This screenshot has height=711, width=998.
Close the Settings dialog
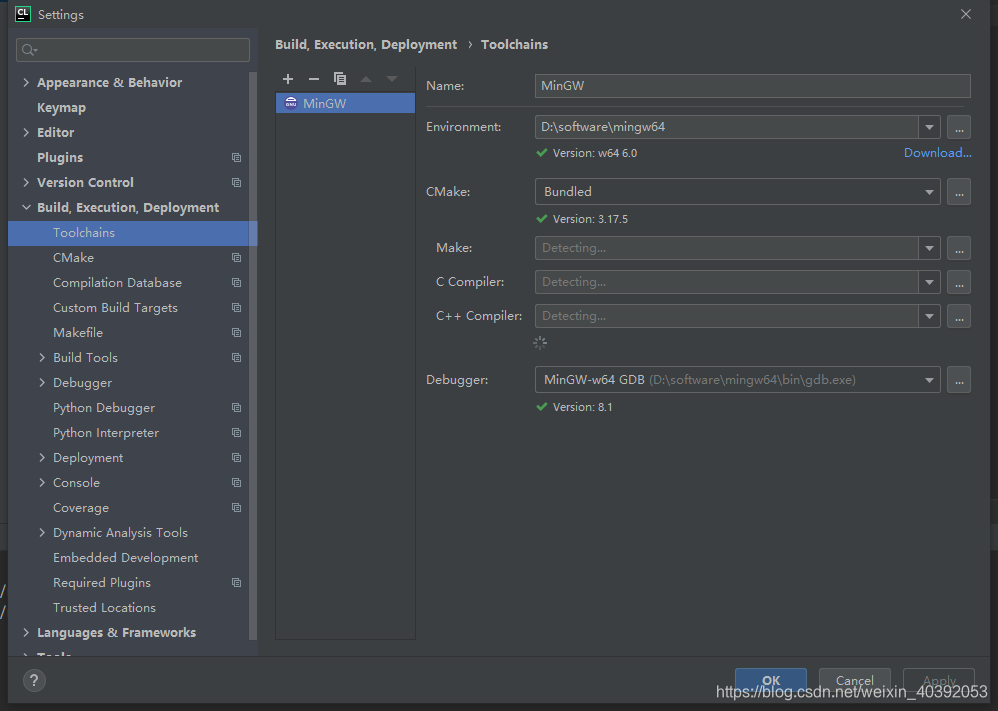coord(966,14)
